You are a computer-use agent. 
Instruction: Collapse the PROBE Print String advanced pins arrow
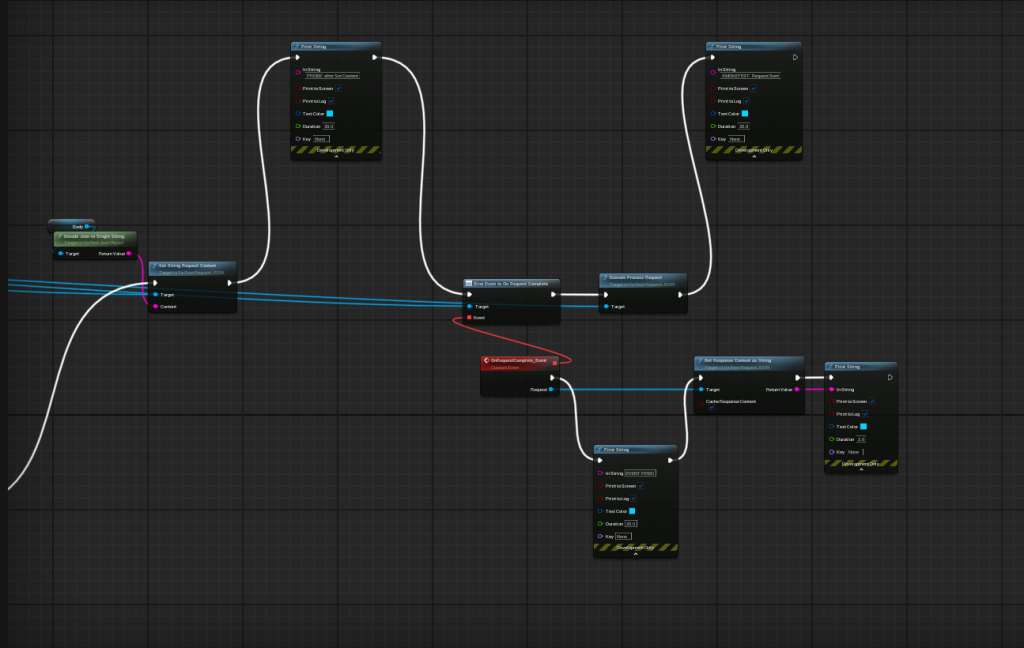tap(336, 157)
